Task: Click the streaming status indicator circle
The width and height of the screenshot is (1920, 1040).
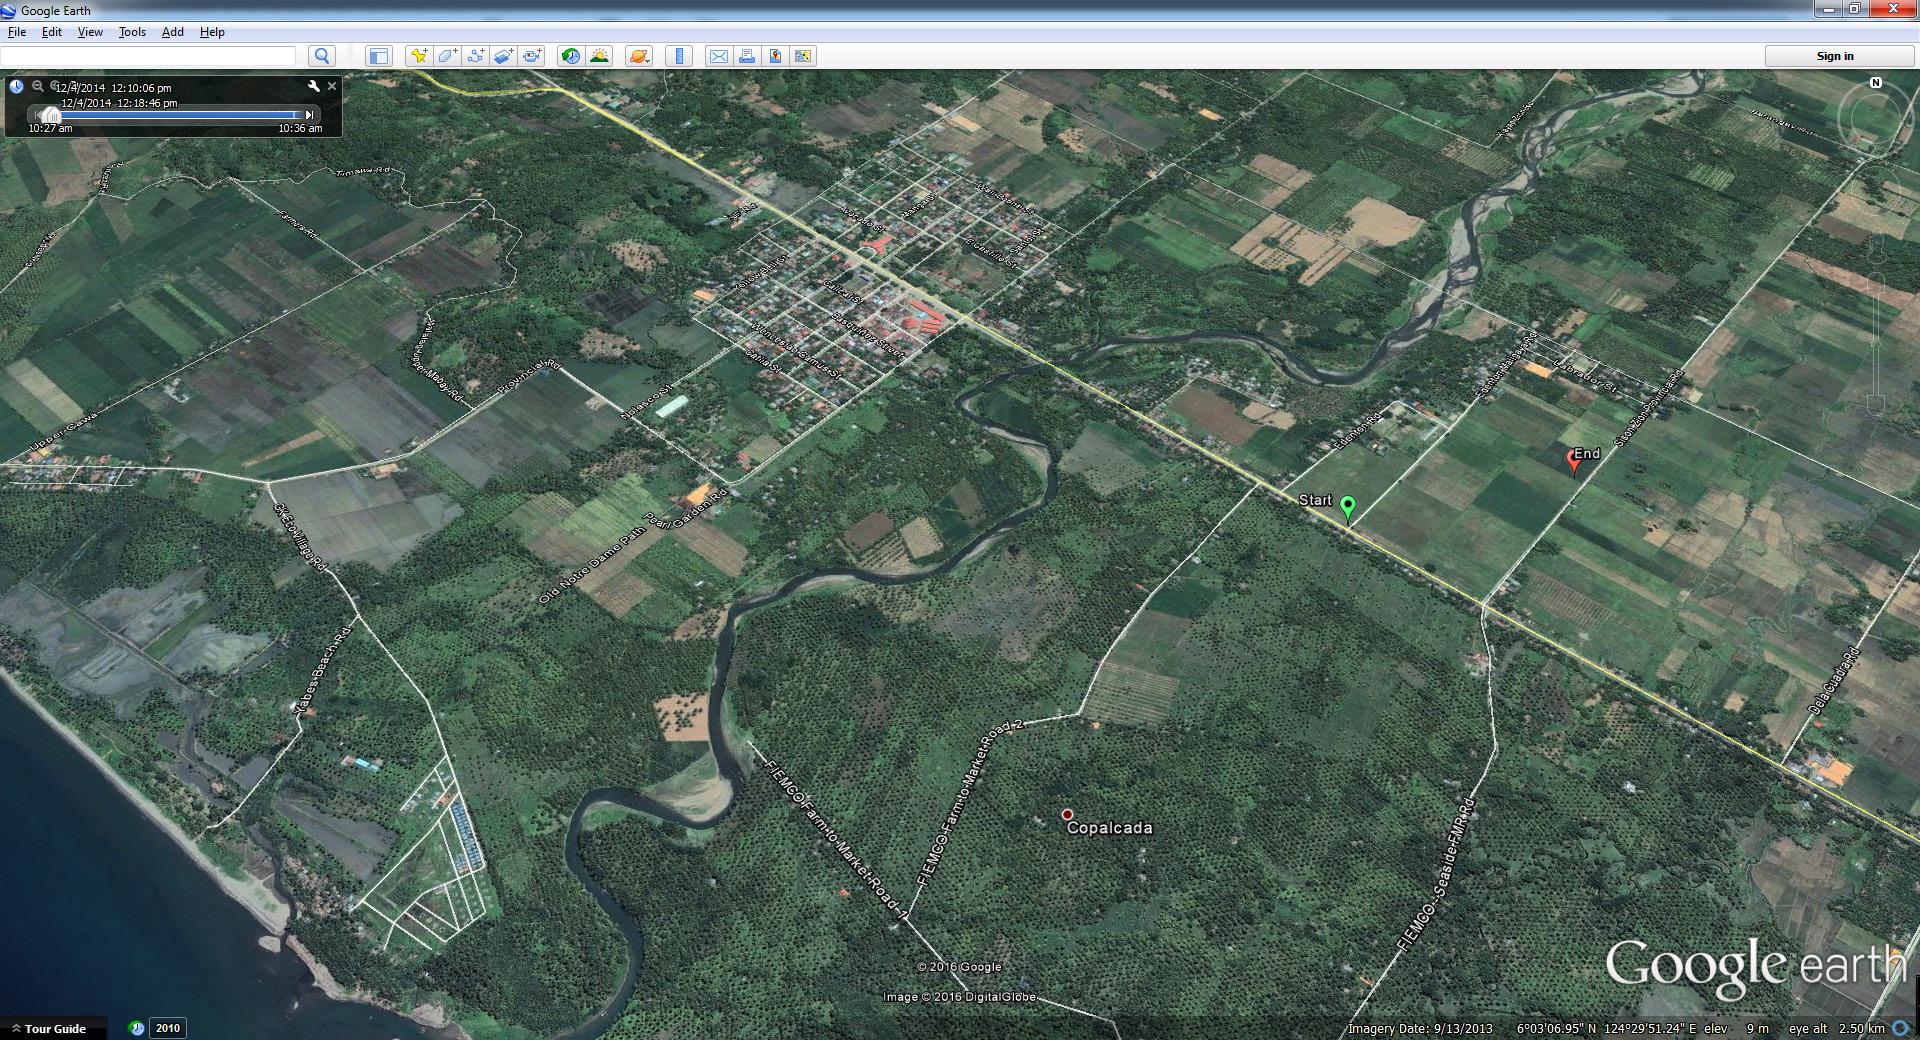Action: click(1900, 1028)
